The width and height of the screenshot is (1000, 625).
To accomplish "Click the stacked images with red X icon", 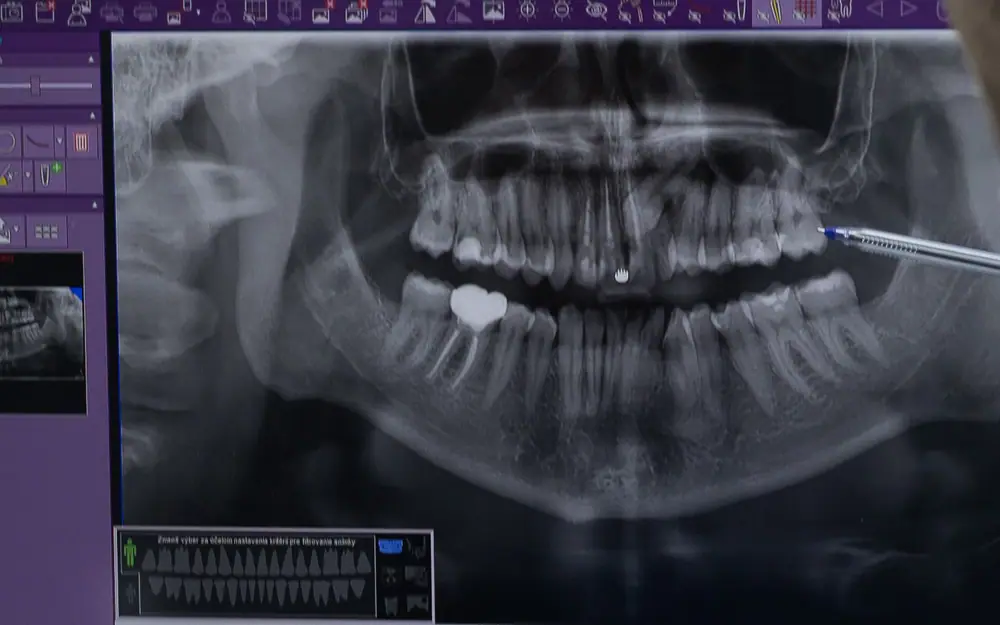I will pyautogui.click(x=356, y=12).
